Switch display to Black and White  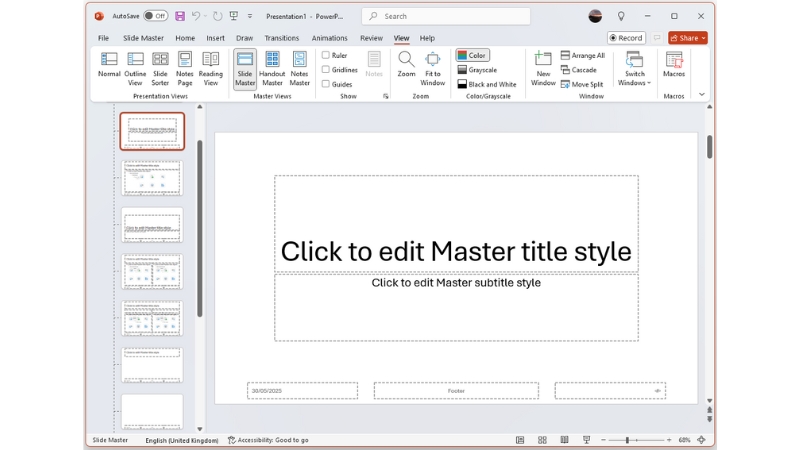[487, 84]
